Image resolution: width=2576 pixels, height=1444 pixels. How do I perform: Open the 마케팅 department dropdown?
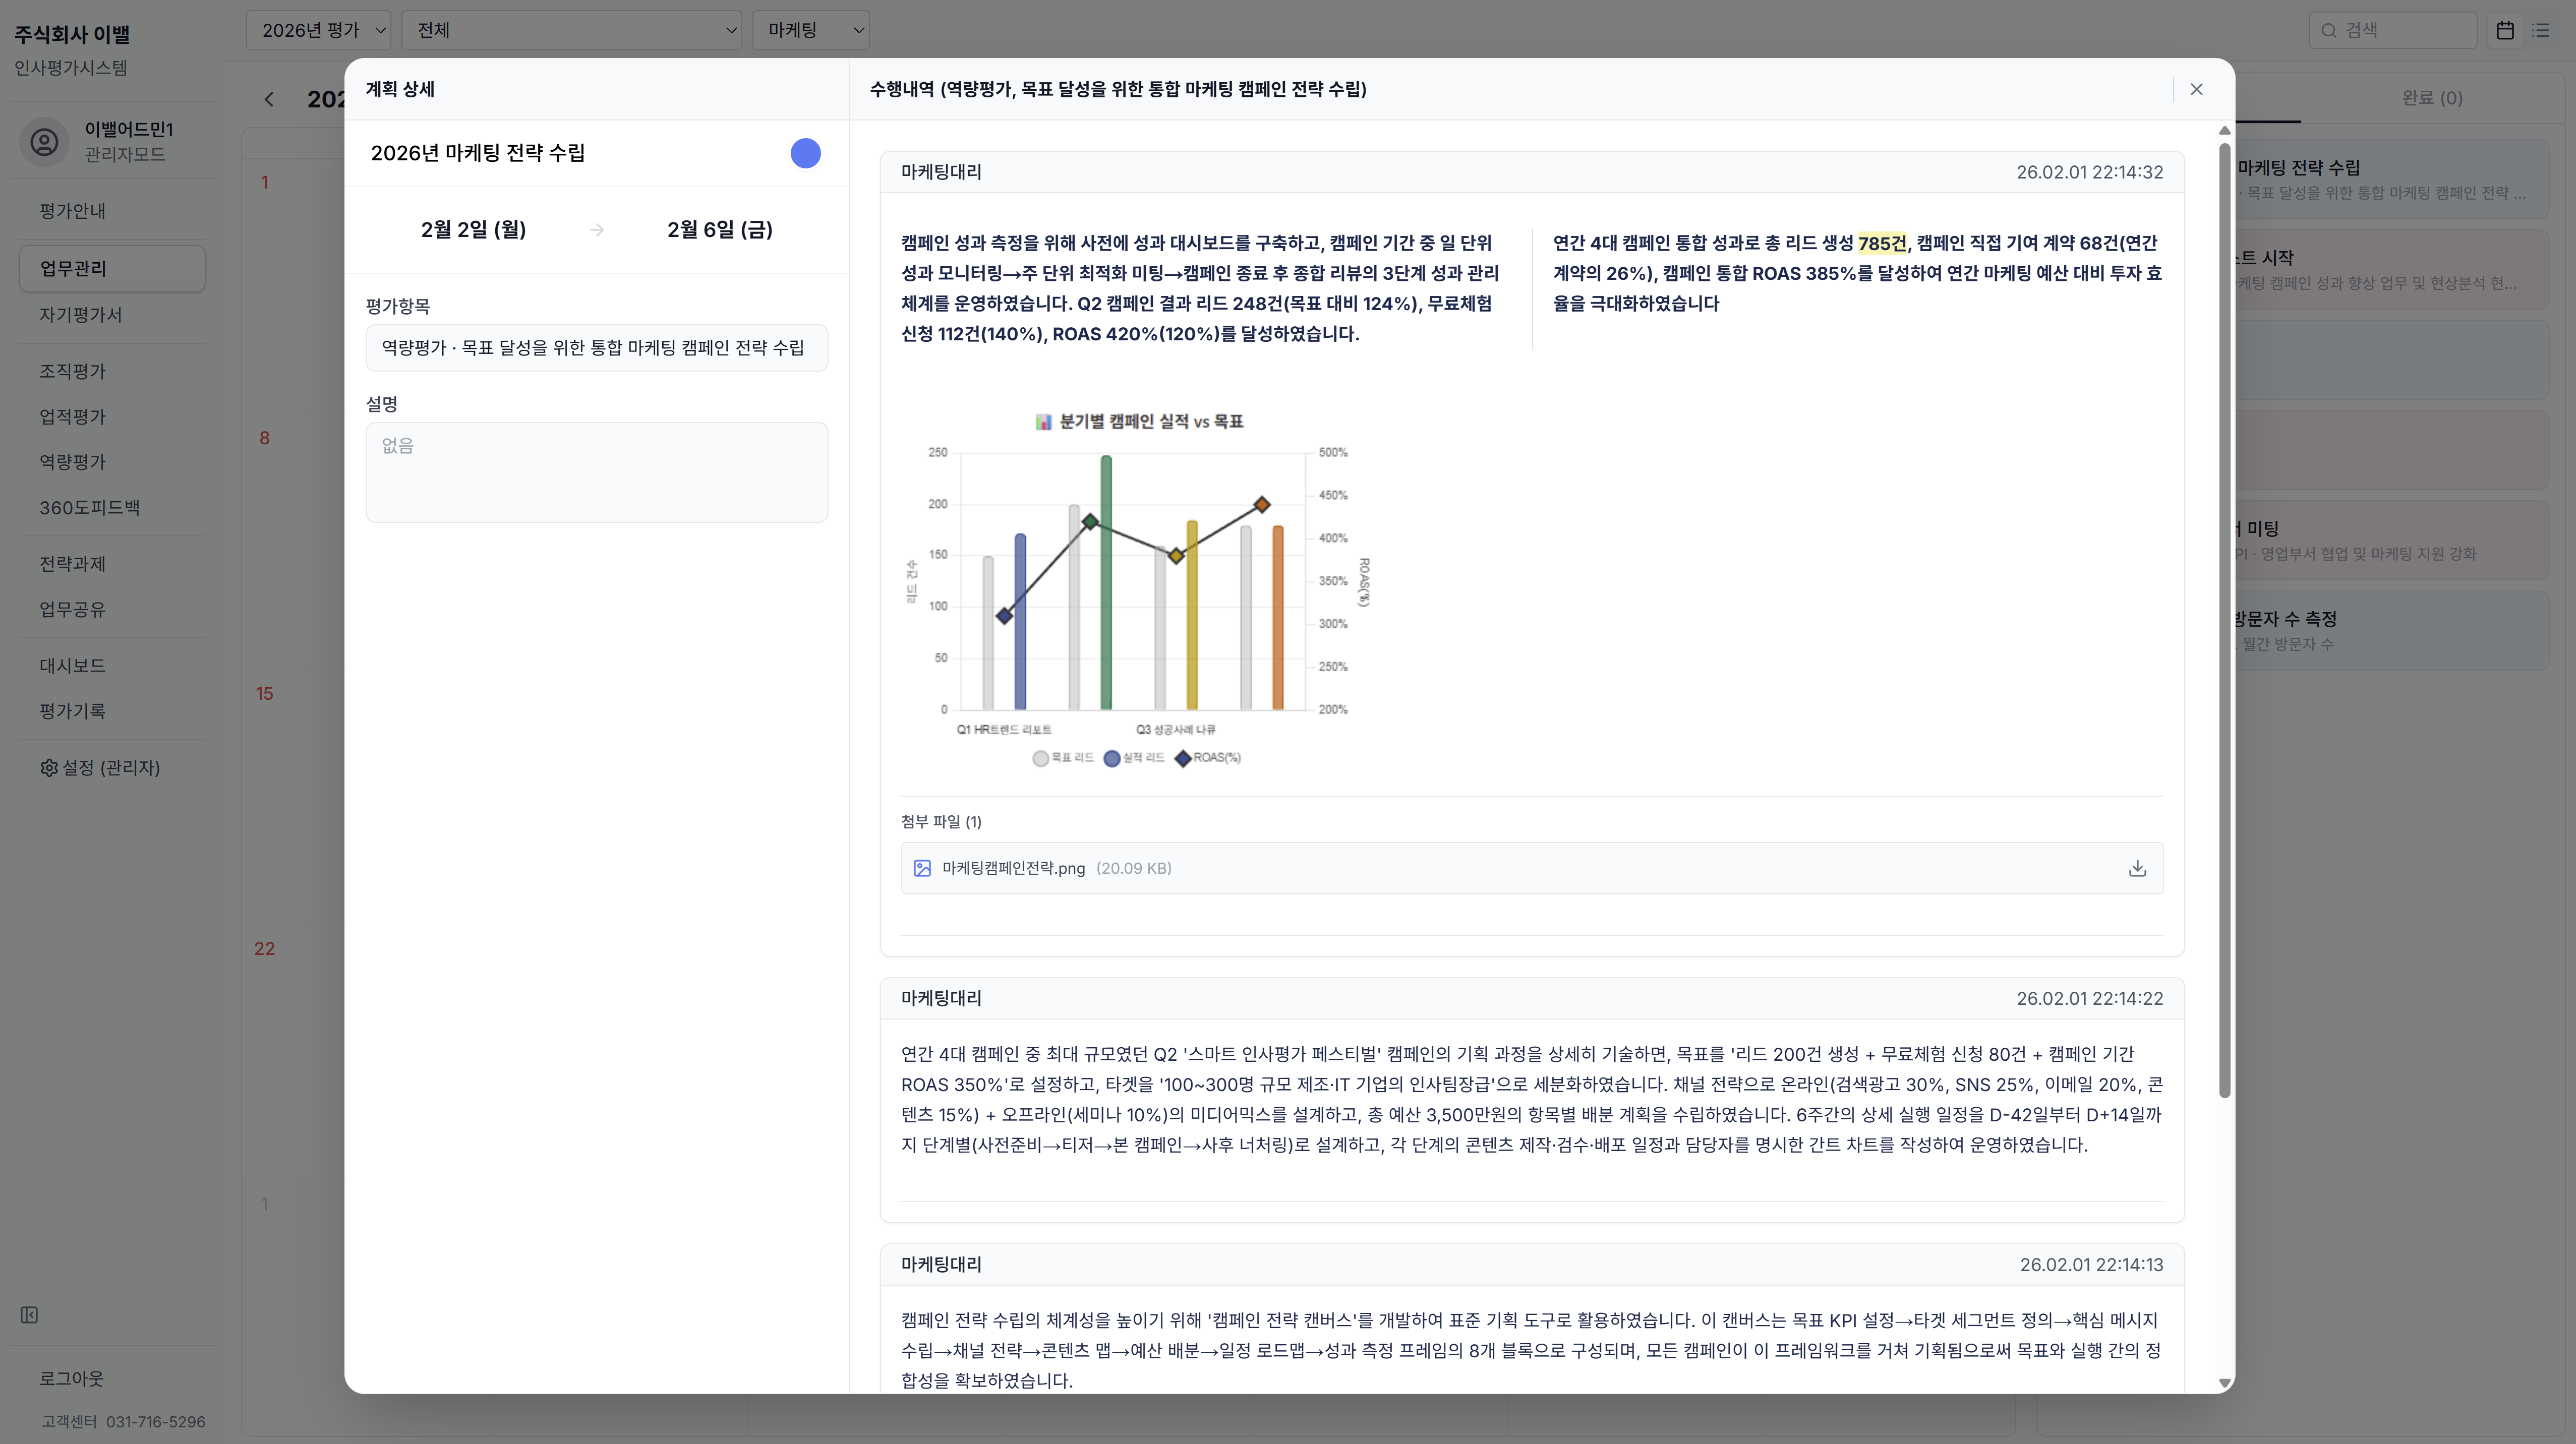click(x=810, y=30)
